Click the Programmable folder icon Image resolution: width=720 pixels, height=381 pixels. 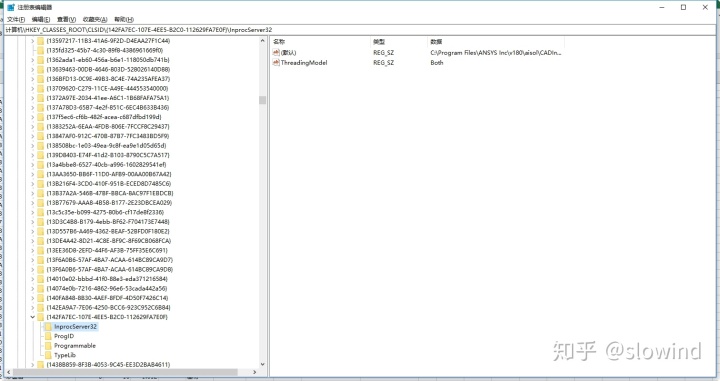click(x=48, y=346)
